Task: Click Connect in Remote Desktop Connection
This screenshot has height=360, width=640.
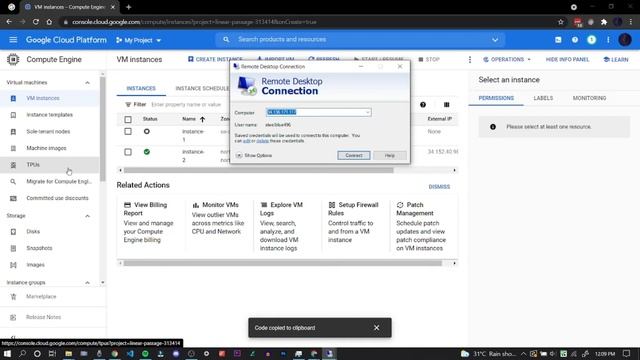Action: coord(353,156)
